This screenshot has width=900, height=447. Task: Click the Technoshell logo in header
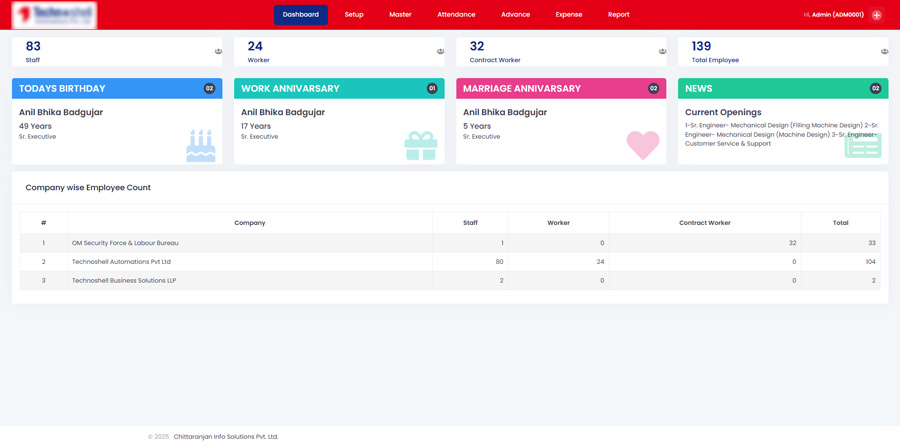pyautogui.click(x=54, y=15)
